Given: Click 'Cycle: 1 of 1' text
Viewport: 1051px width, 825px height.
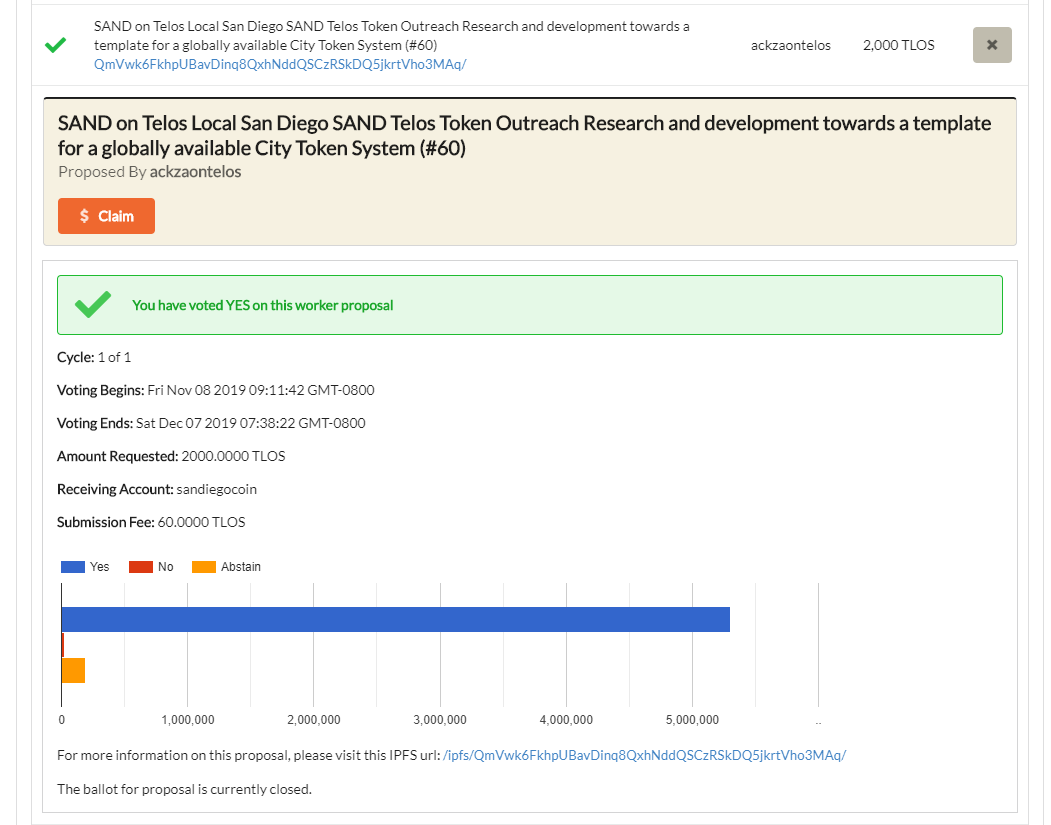Looking at the screenshot, I should coord(94,357).
